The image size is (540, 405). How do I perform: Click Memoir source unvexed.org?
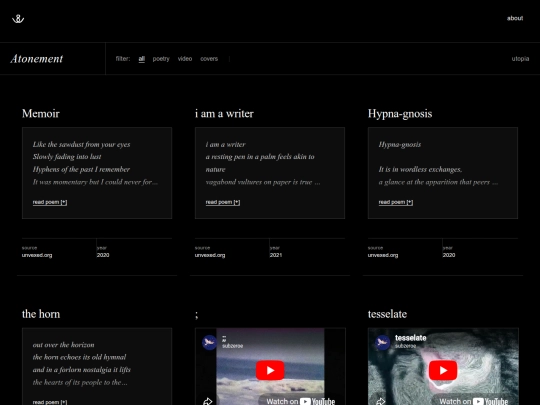click(x=37, y=255)
